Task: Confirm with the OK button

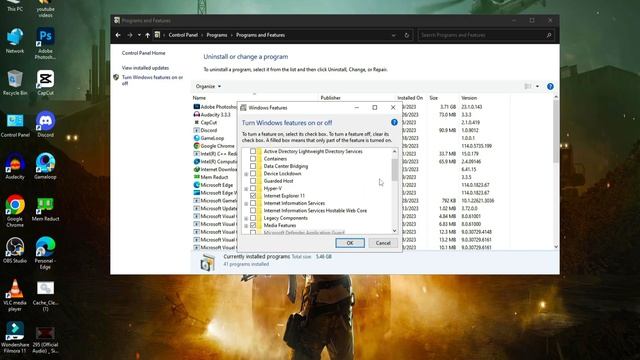Action: coord(350,243)
